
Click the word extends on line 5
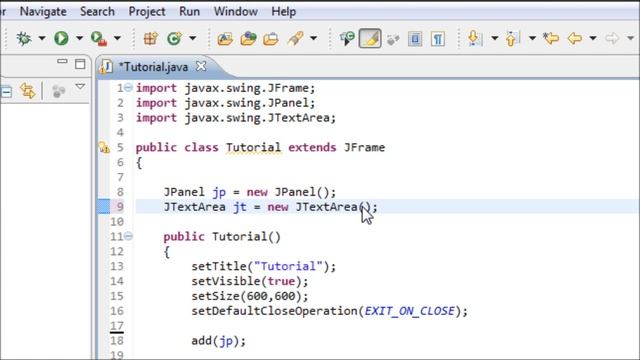[x=312, y=147]
